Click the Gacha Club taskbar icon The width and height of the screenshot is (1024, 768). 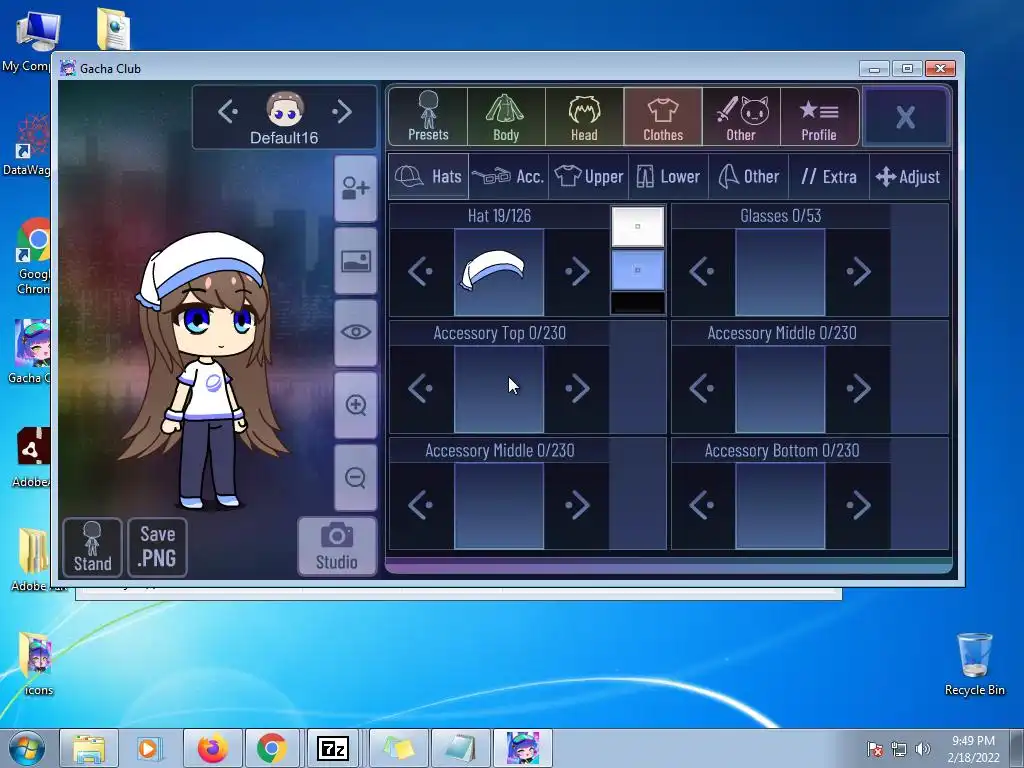click(522, 748)
